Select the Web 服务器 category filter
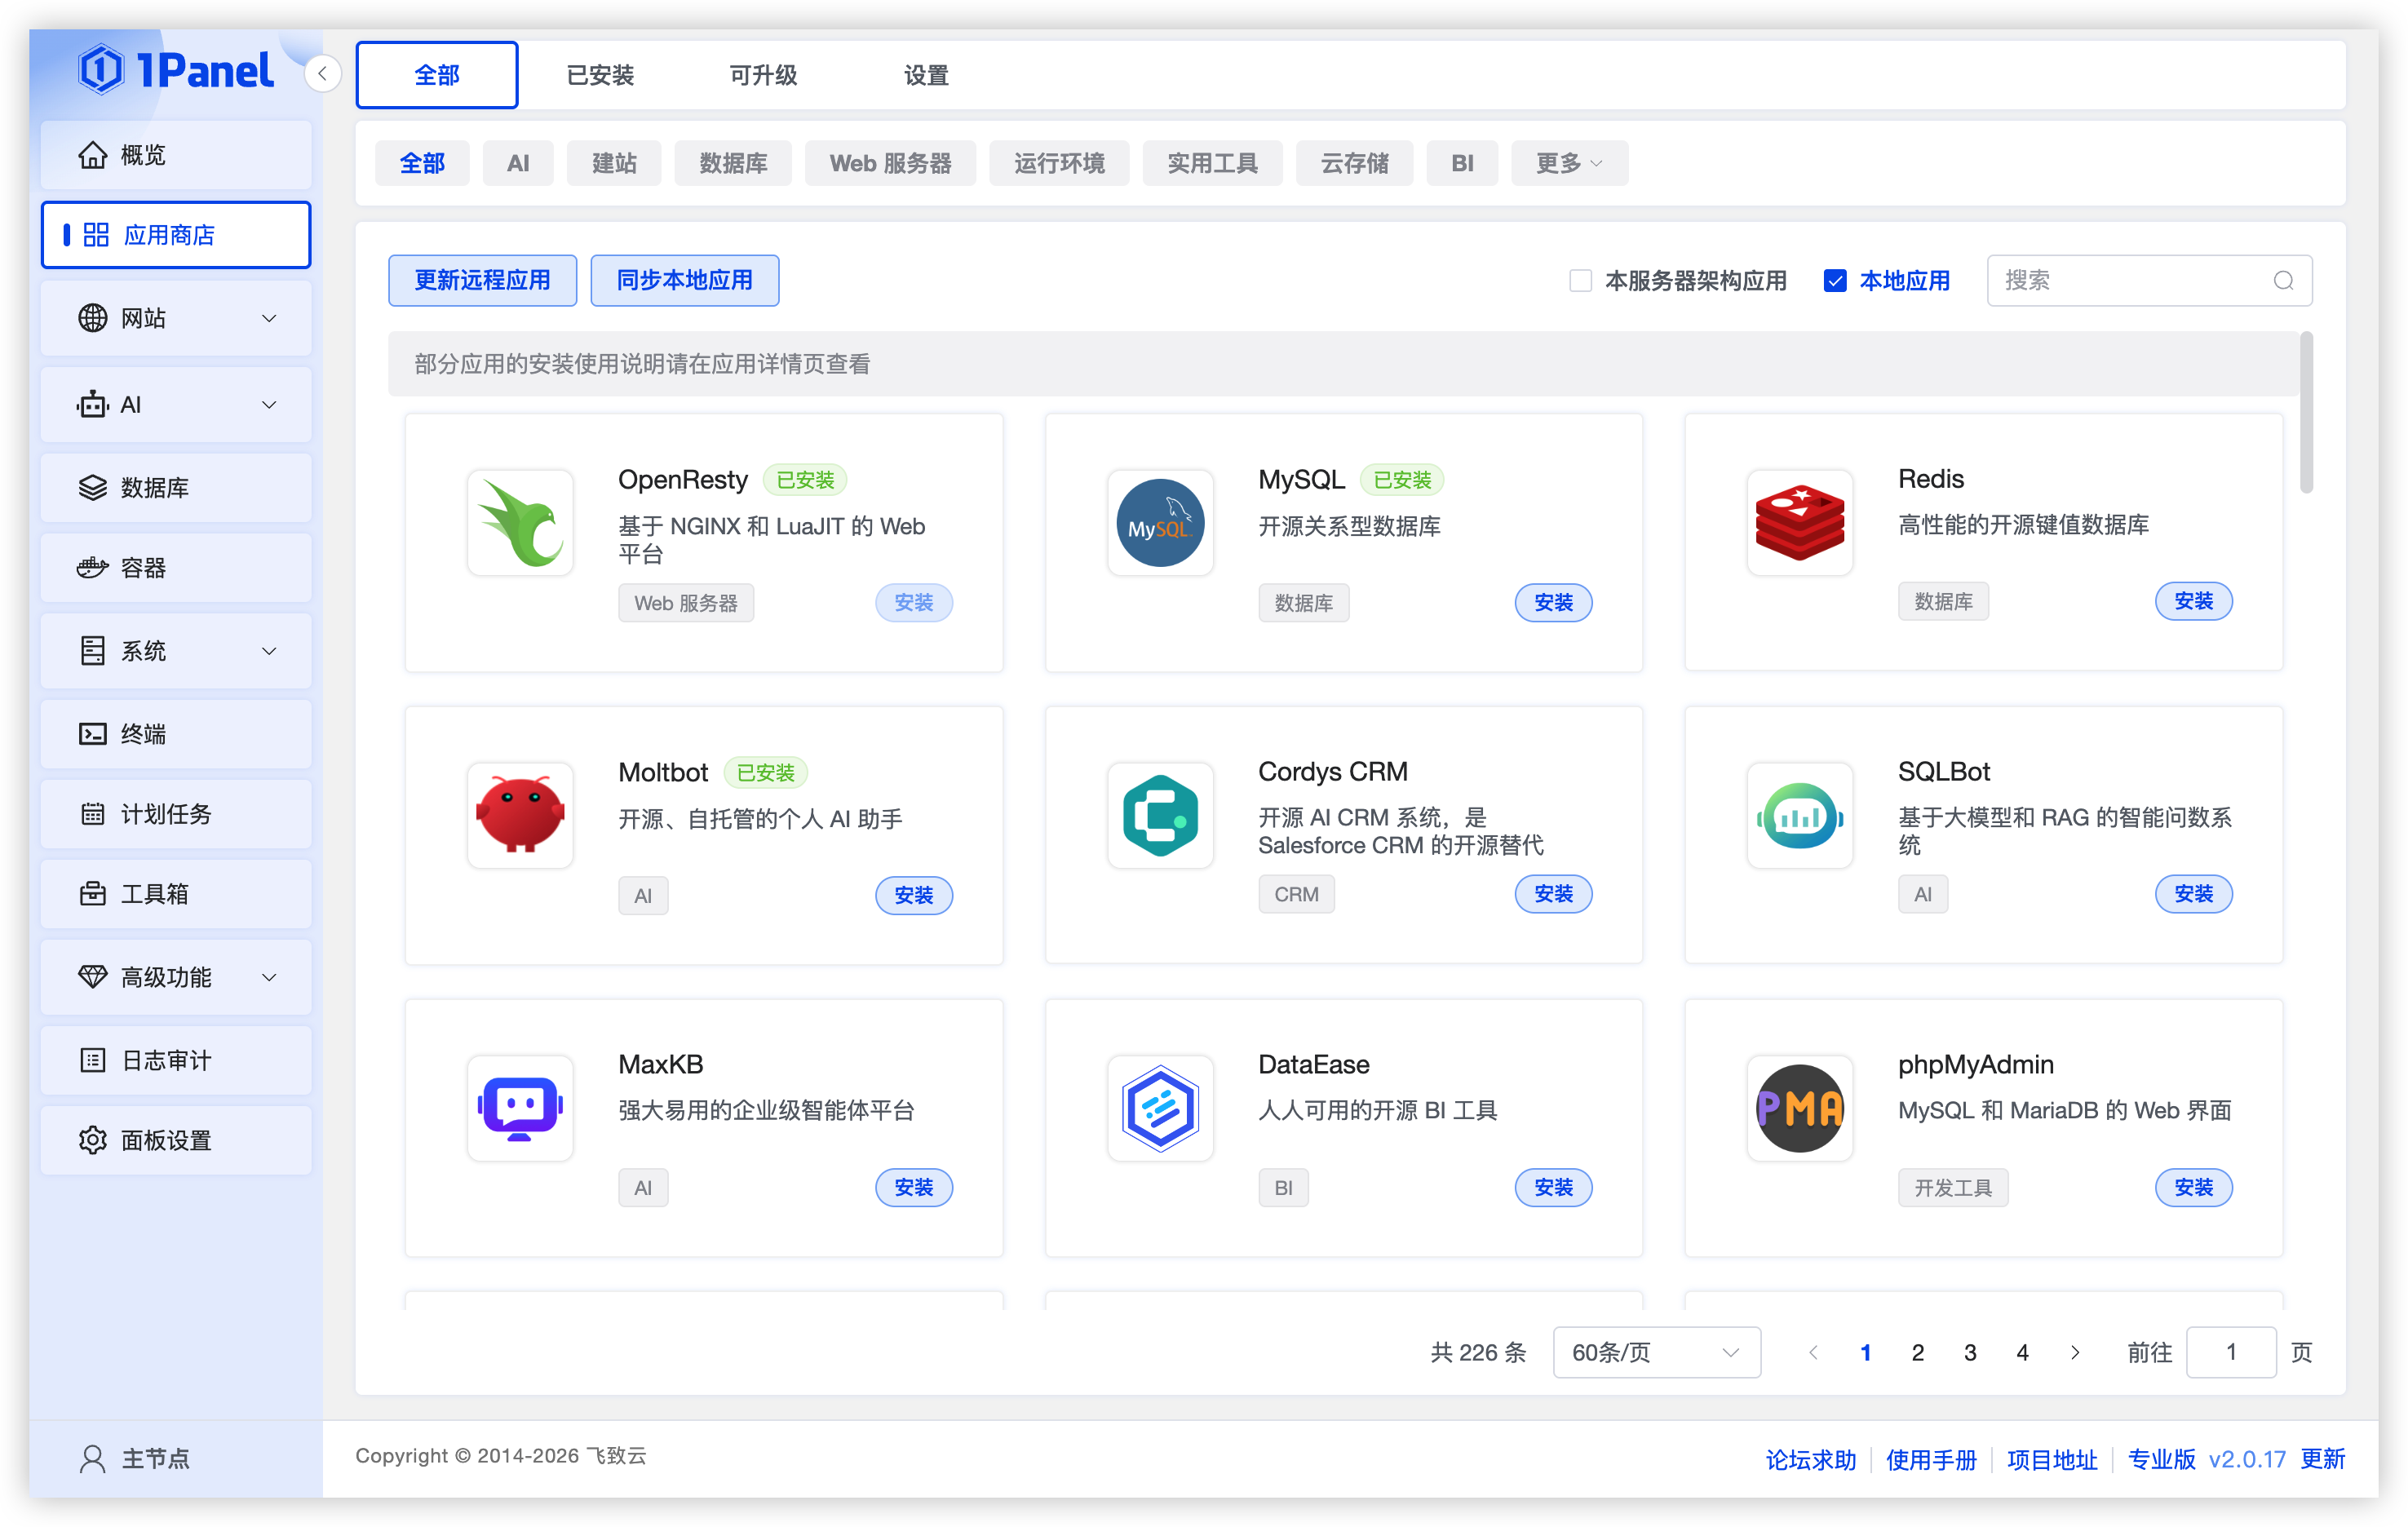Screen dimensions: 2408x1527 click(x=889, y=162)
